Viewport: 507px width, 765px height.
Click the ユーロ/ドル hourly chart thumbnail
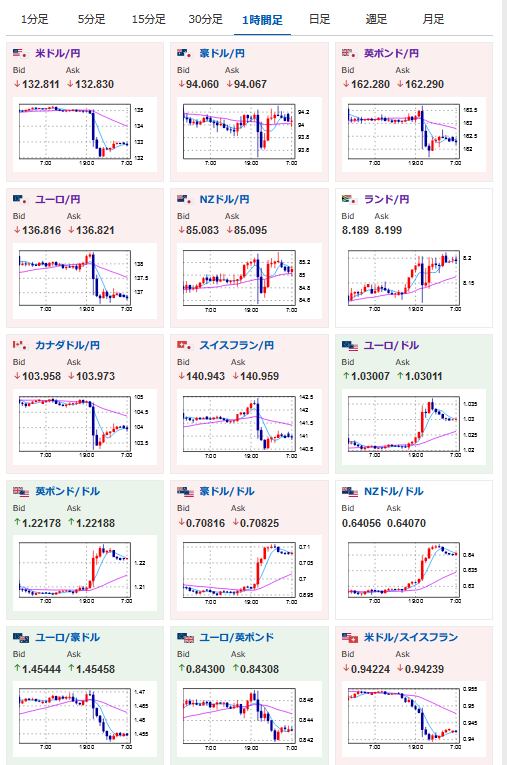(414, 427)
